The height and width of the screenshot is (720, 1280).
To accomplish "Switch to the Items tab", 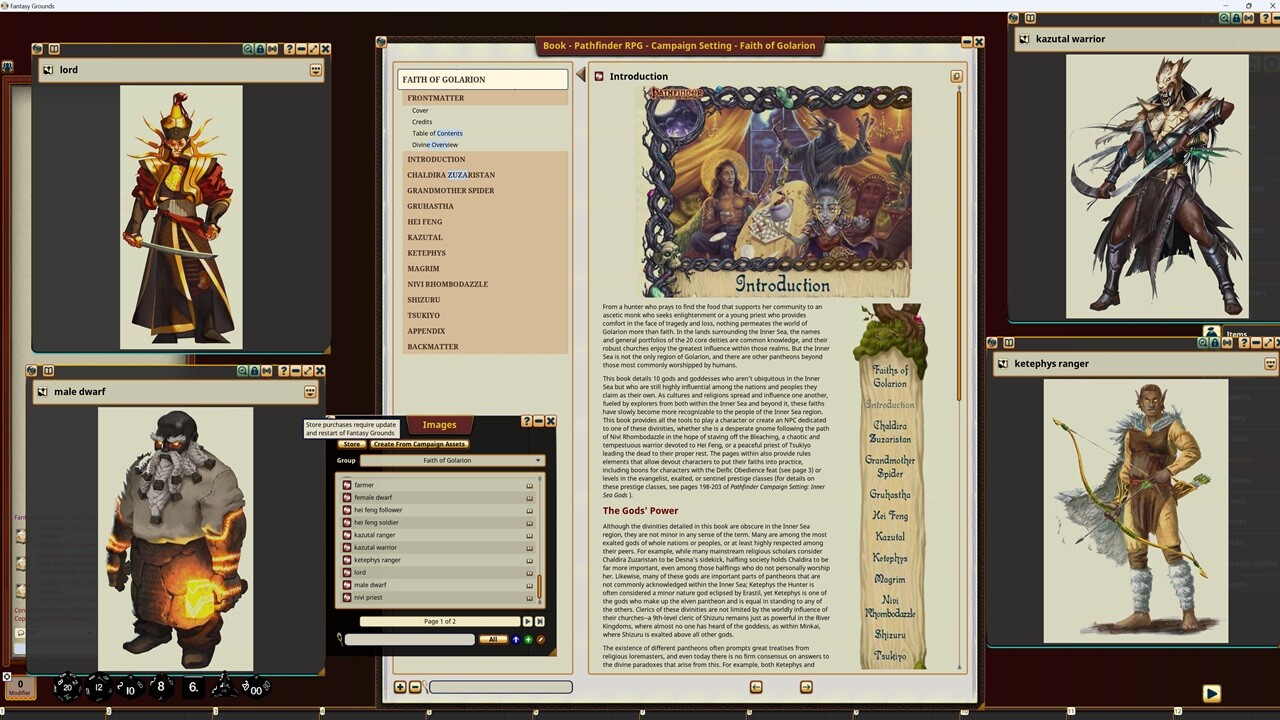I will pos(1237,335).
